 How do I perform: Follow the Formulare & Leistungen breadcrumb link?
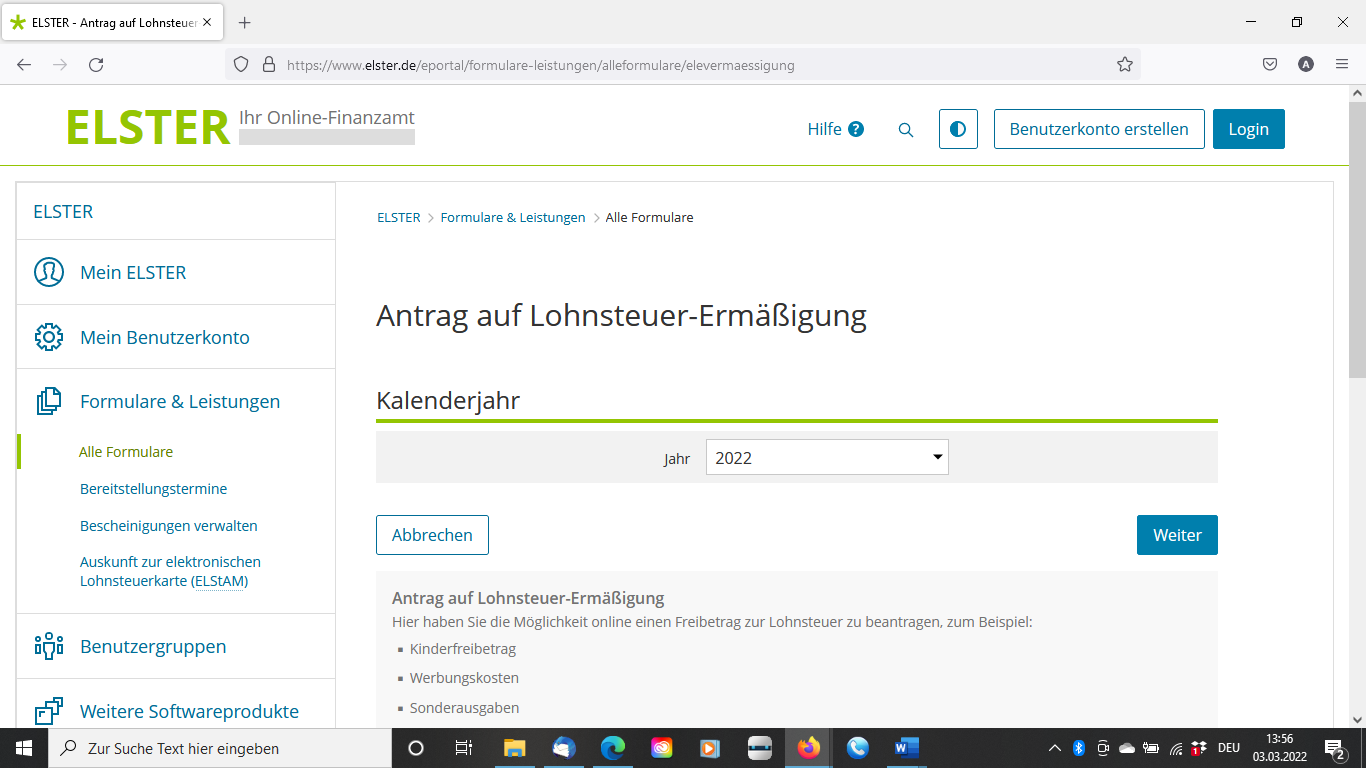point(513,217)
